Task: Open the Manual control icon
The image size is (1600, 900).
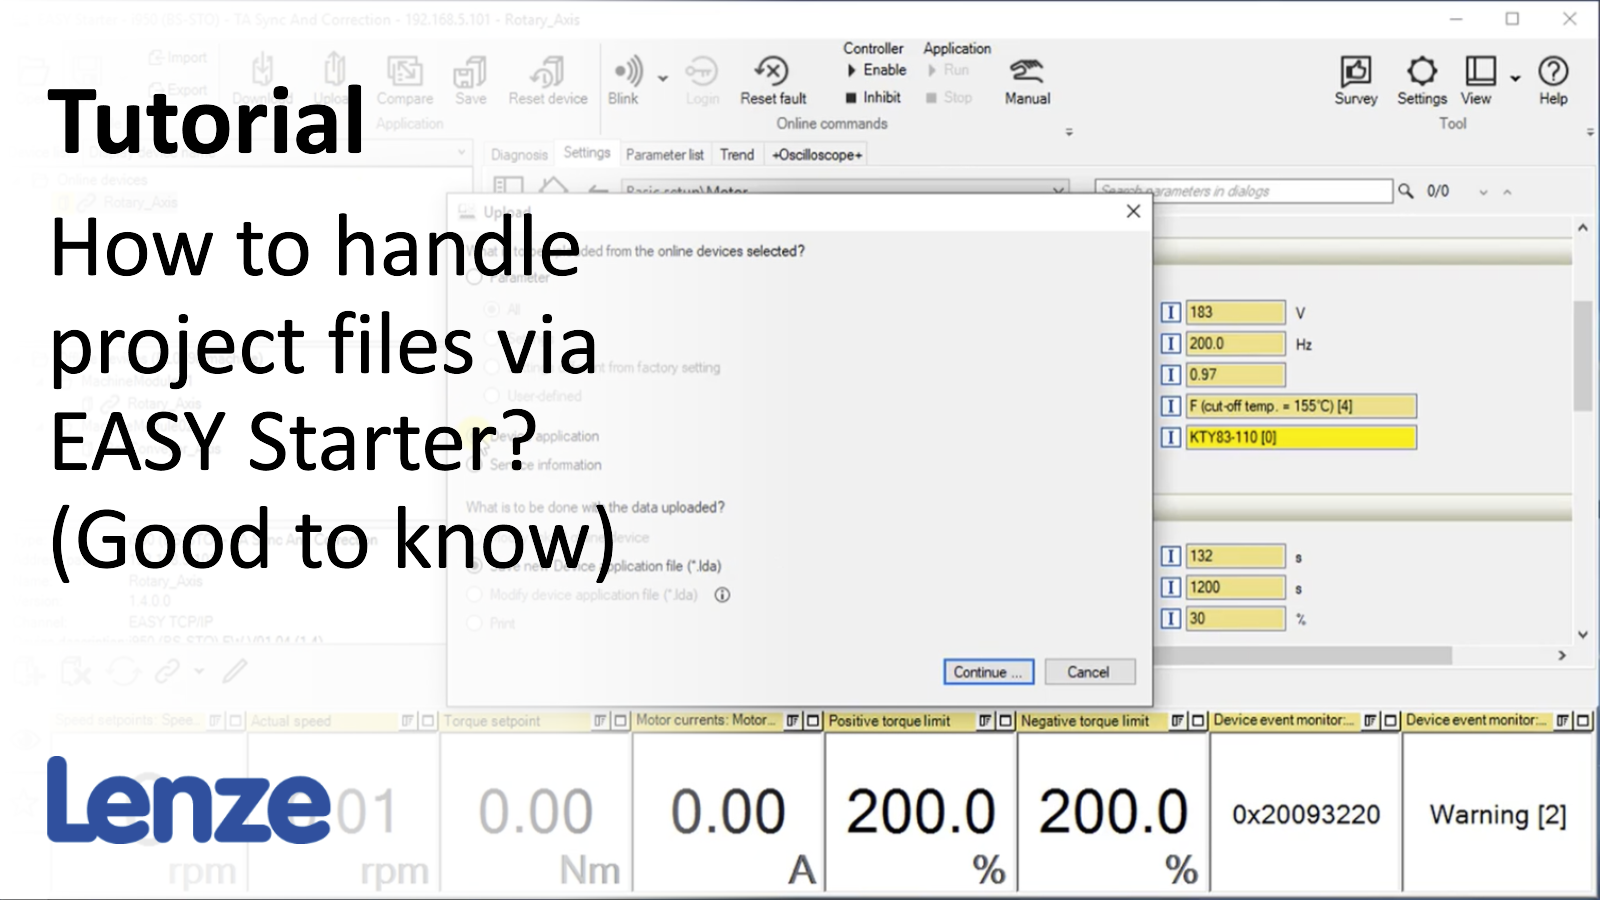Action: coord(1027,71)
